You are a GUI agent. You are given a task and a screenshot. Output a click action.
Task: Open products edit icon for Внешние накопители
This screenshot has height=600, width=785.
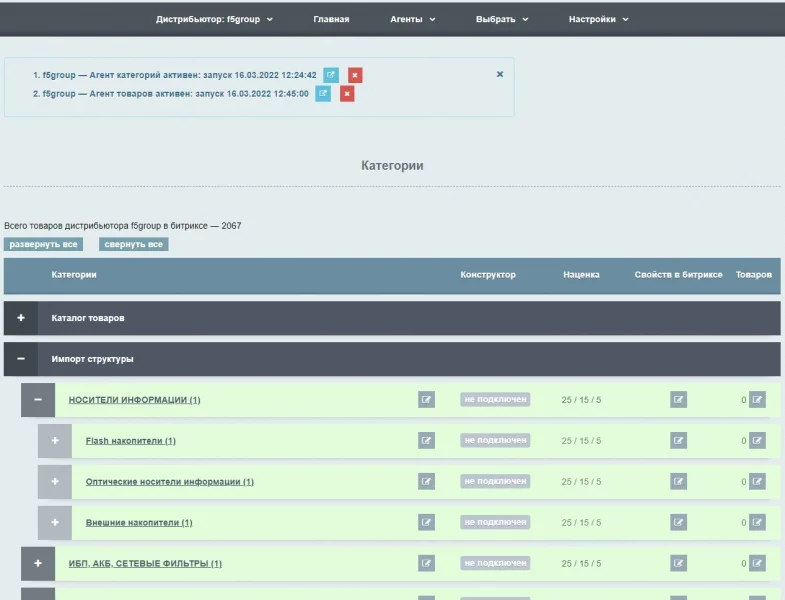[757, 522]
